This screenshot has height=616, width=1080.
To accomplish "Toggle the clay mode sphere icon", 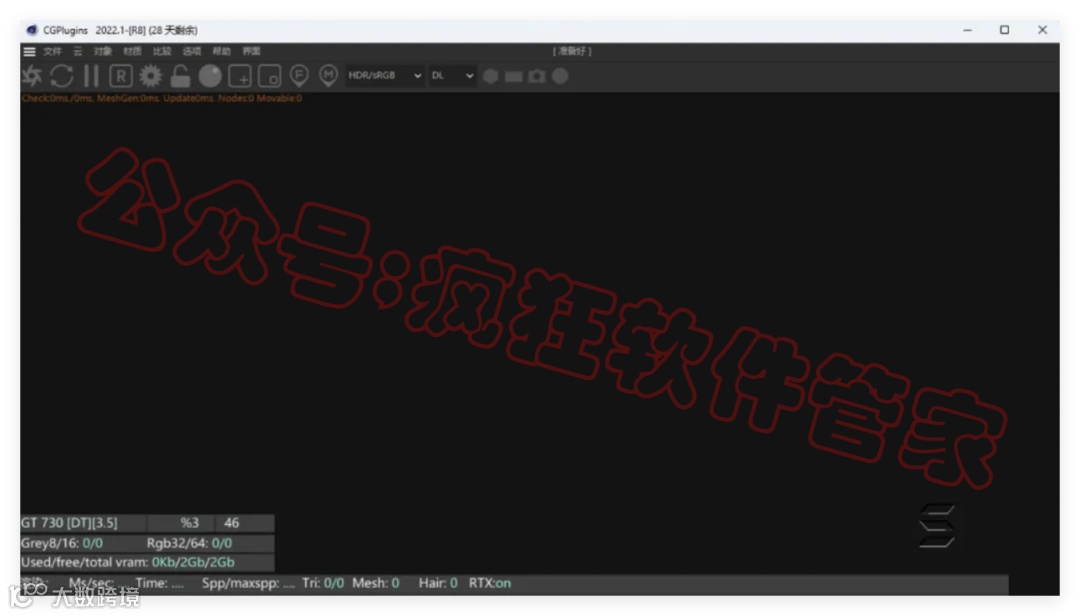I will pos(210,76).
